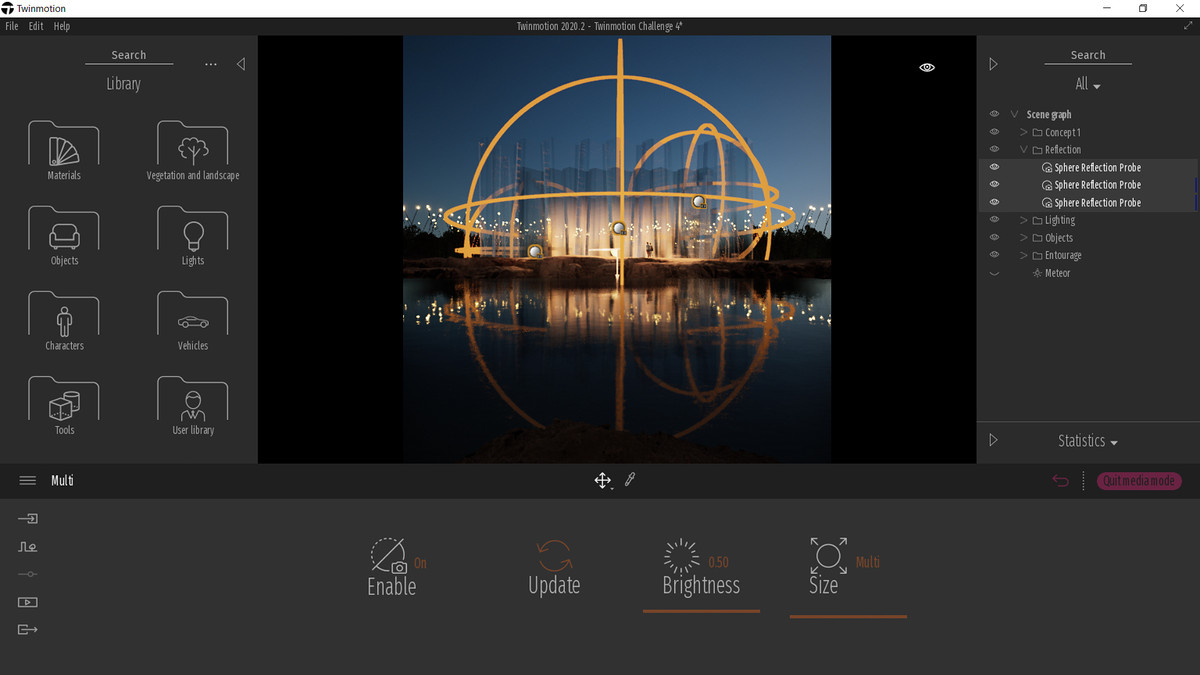This screenshot has height=675, width=1200.
Task: Click the library options ellipsis icon
Action: tap(210, 64)
